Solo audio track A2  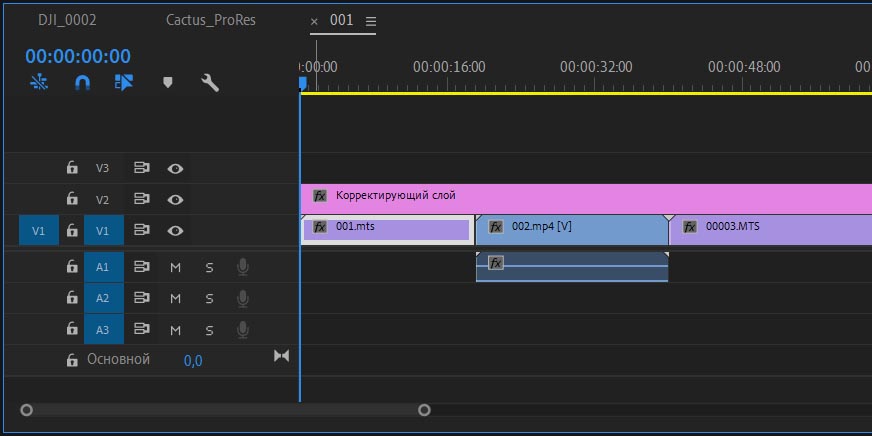point(209,299)
